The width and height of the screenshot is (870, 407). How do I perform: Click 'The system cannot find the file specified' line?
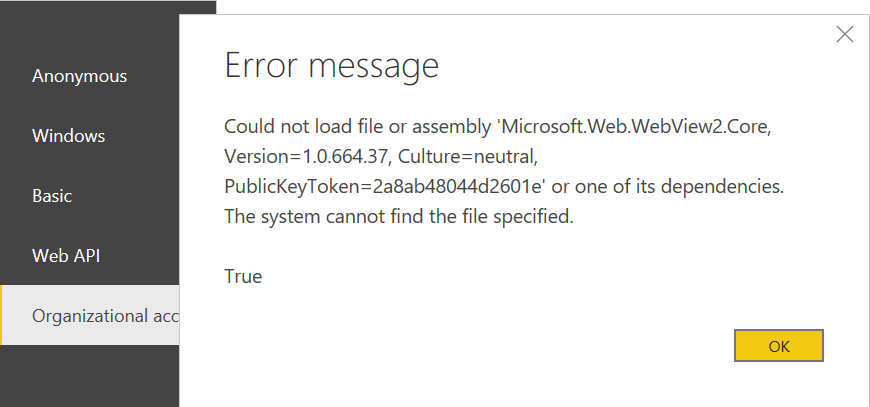click(x=399, y=217)
